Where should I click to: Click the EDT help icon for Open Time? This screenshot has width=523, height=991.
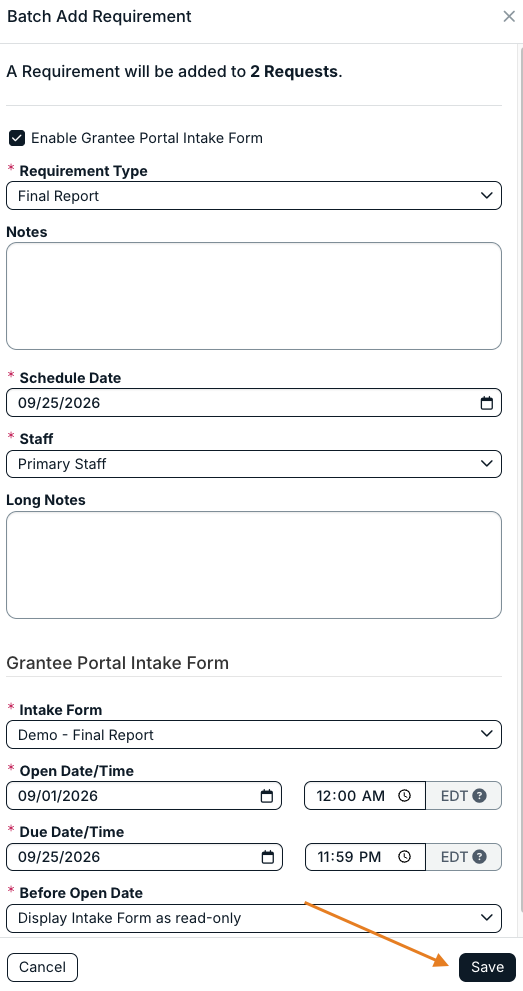point(479,796)
